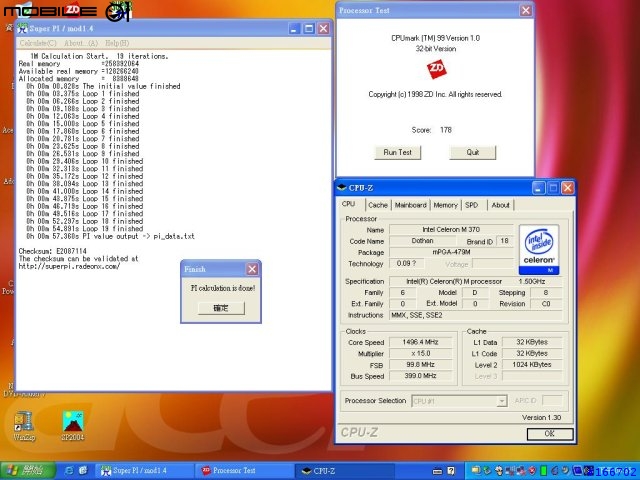Click OK in the CPU-Z window
640x480 pixels.
pyautogui.click(x=550, y=433)
